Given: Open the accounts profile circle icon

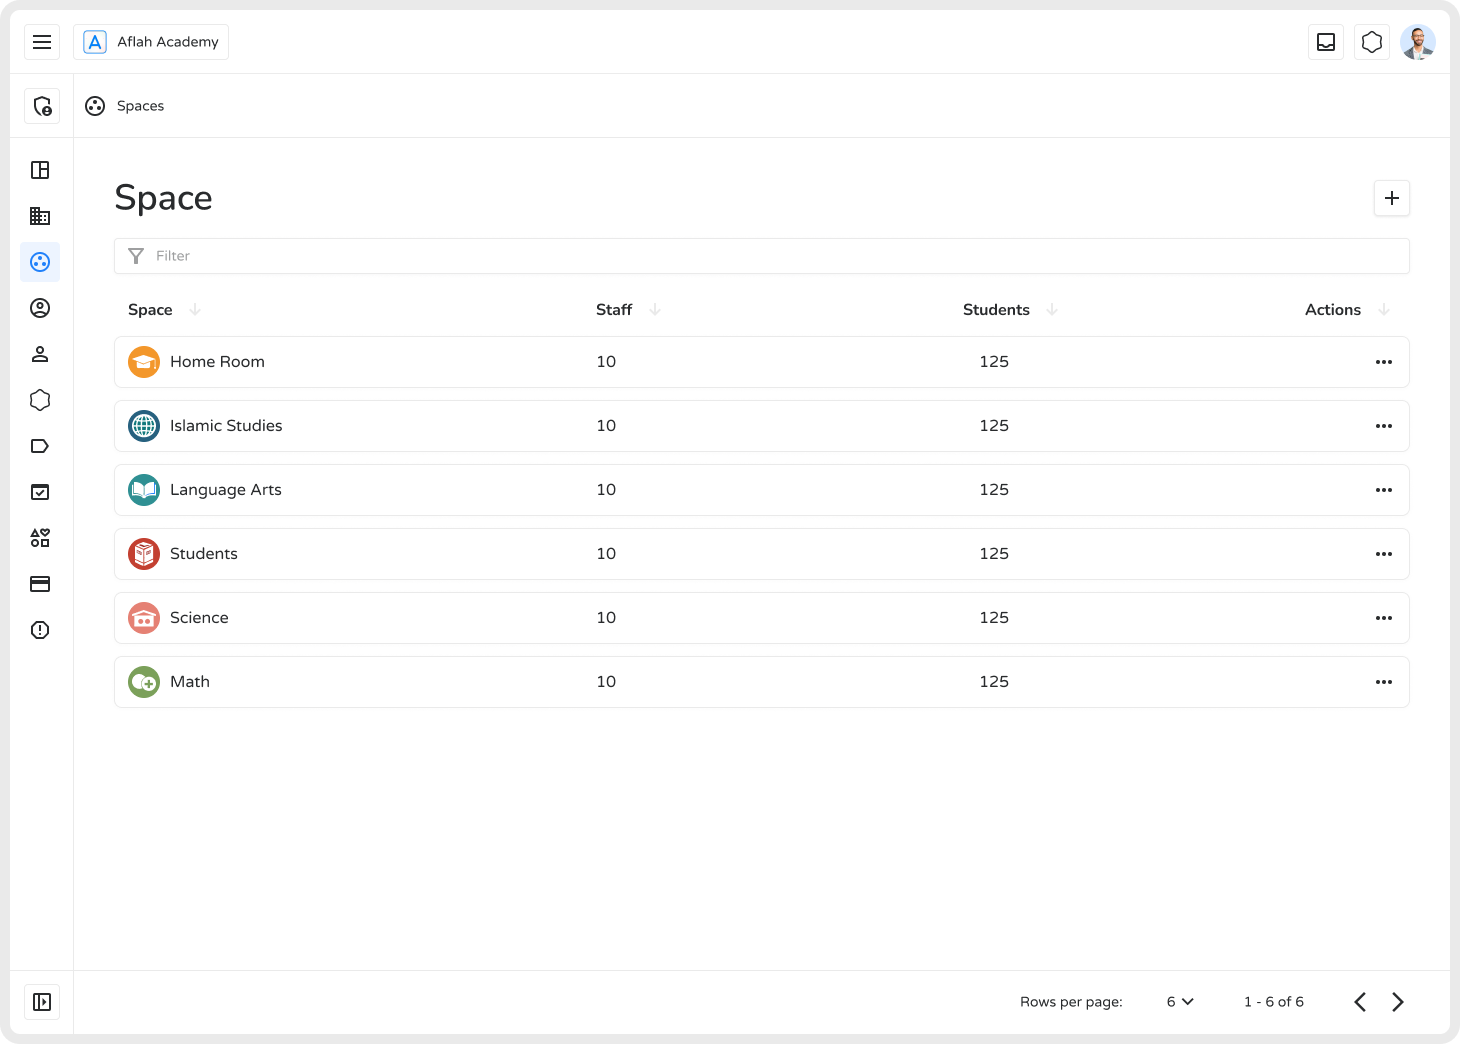Looking at the screenshot, I should [x=40, y=308].
